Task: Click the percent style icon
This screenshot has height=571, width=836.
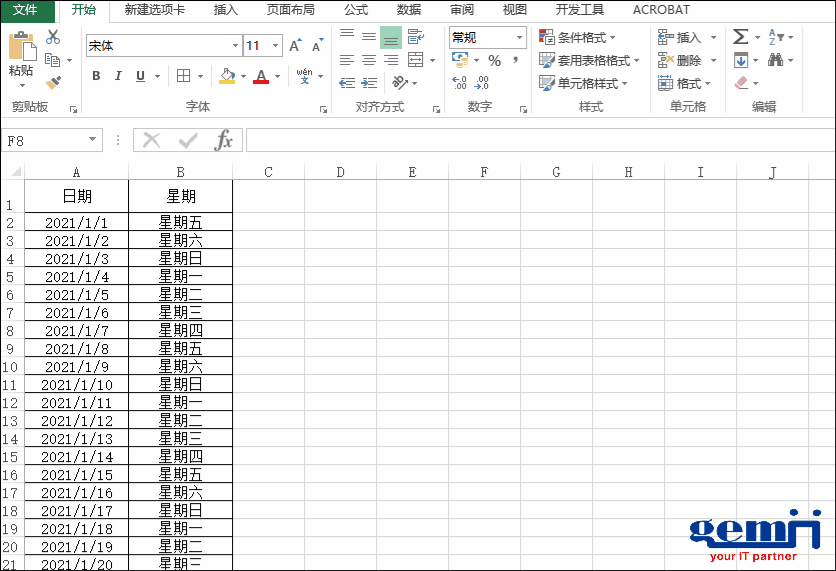Action: coord(494,61)
